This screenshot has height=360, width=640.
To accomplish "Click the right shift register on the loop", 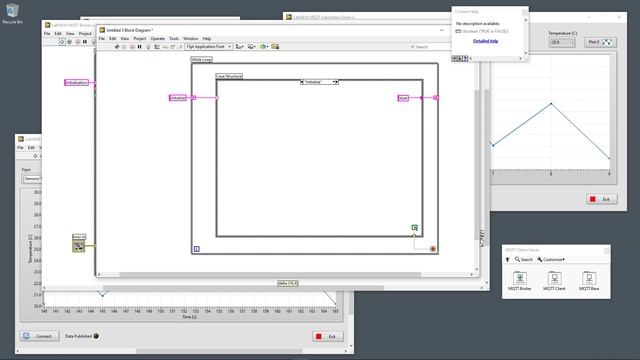I will pos(436,98).
